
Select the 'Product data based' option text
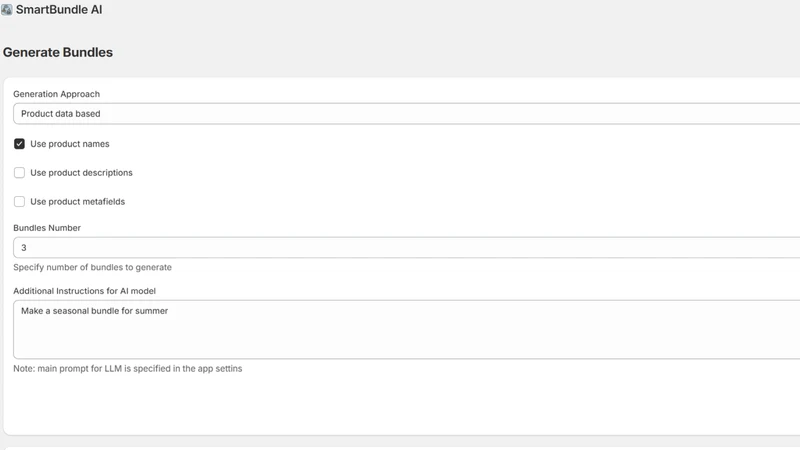click(x=61, y=114)
